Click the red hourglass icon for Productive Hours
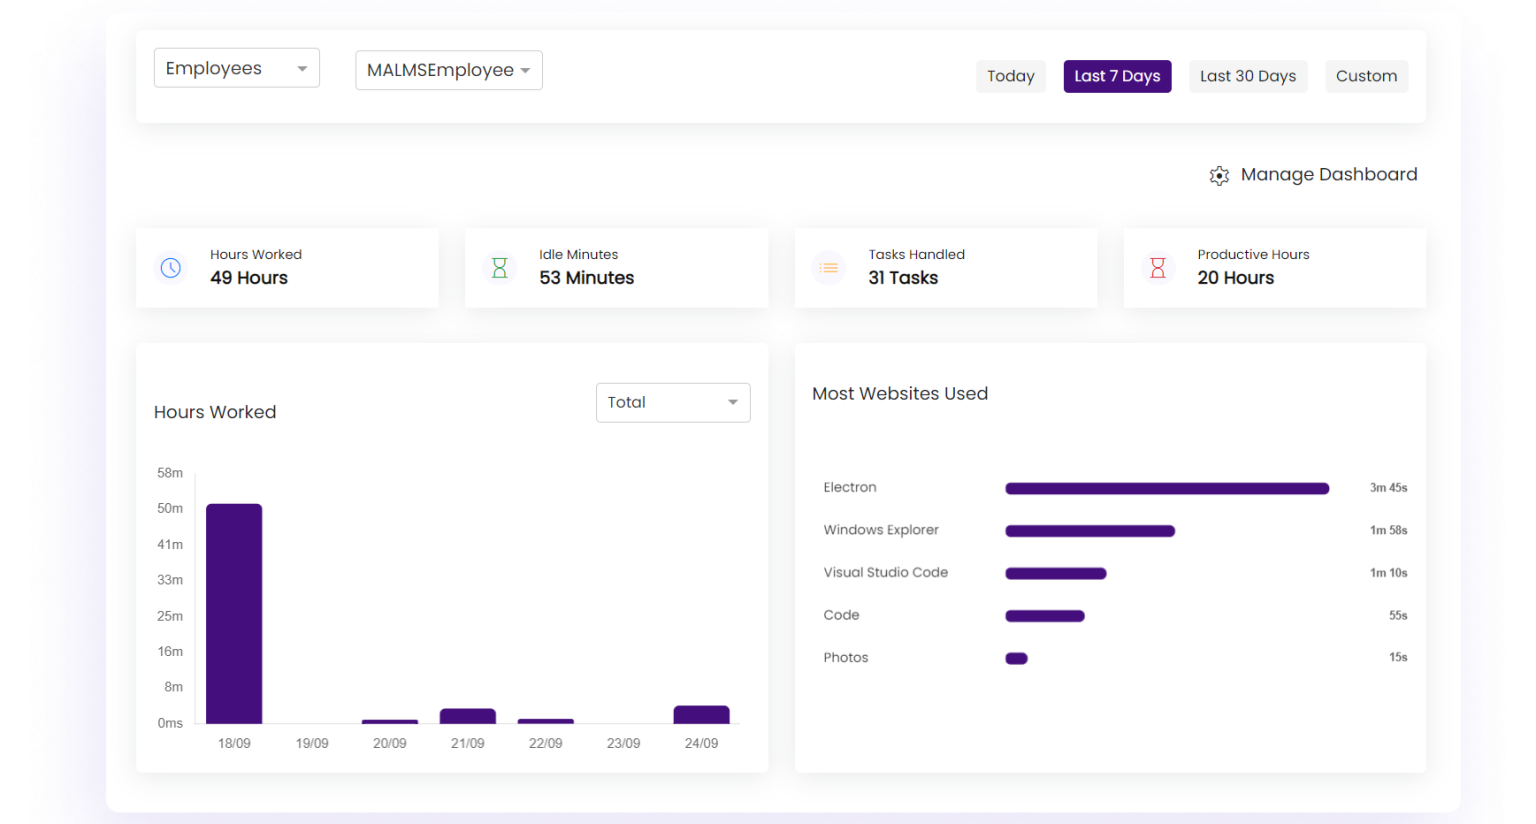Image resolution: width=1536 pixels, height=824 pixels. click(x=1157, y=267)
